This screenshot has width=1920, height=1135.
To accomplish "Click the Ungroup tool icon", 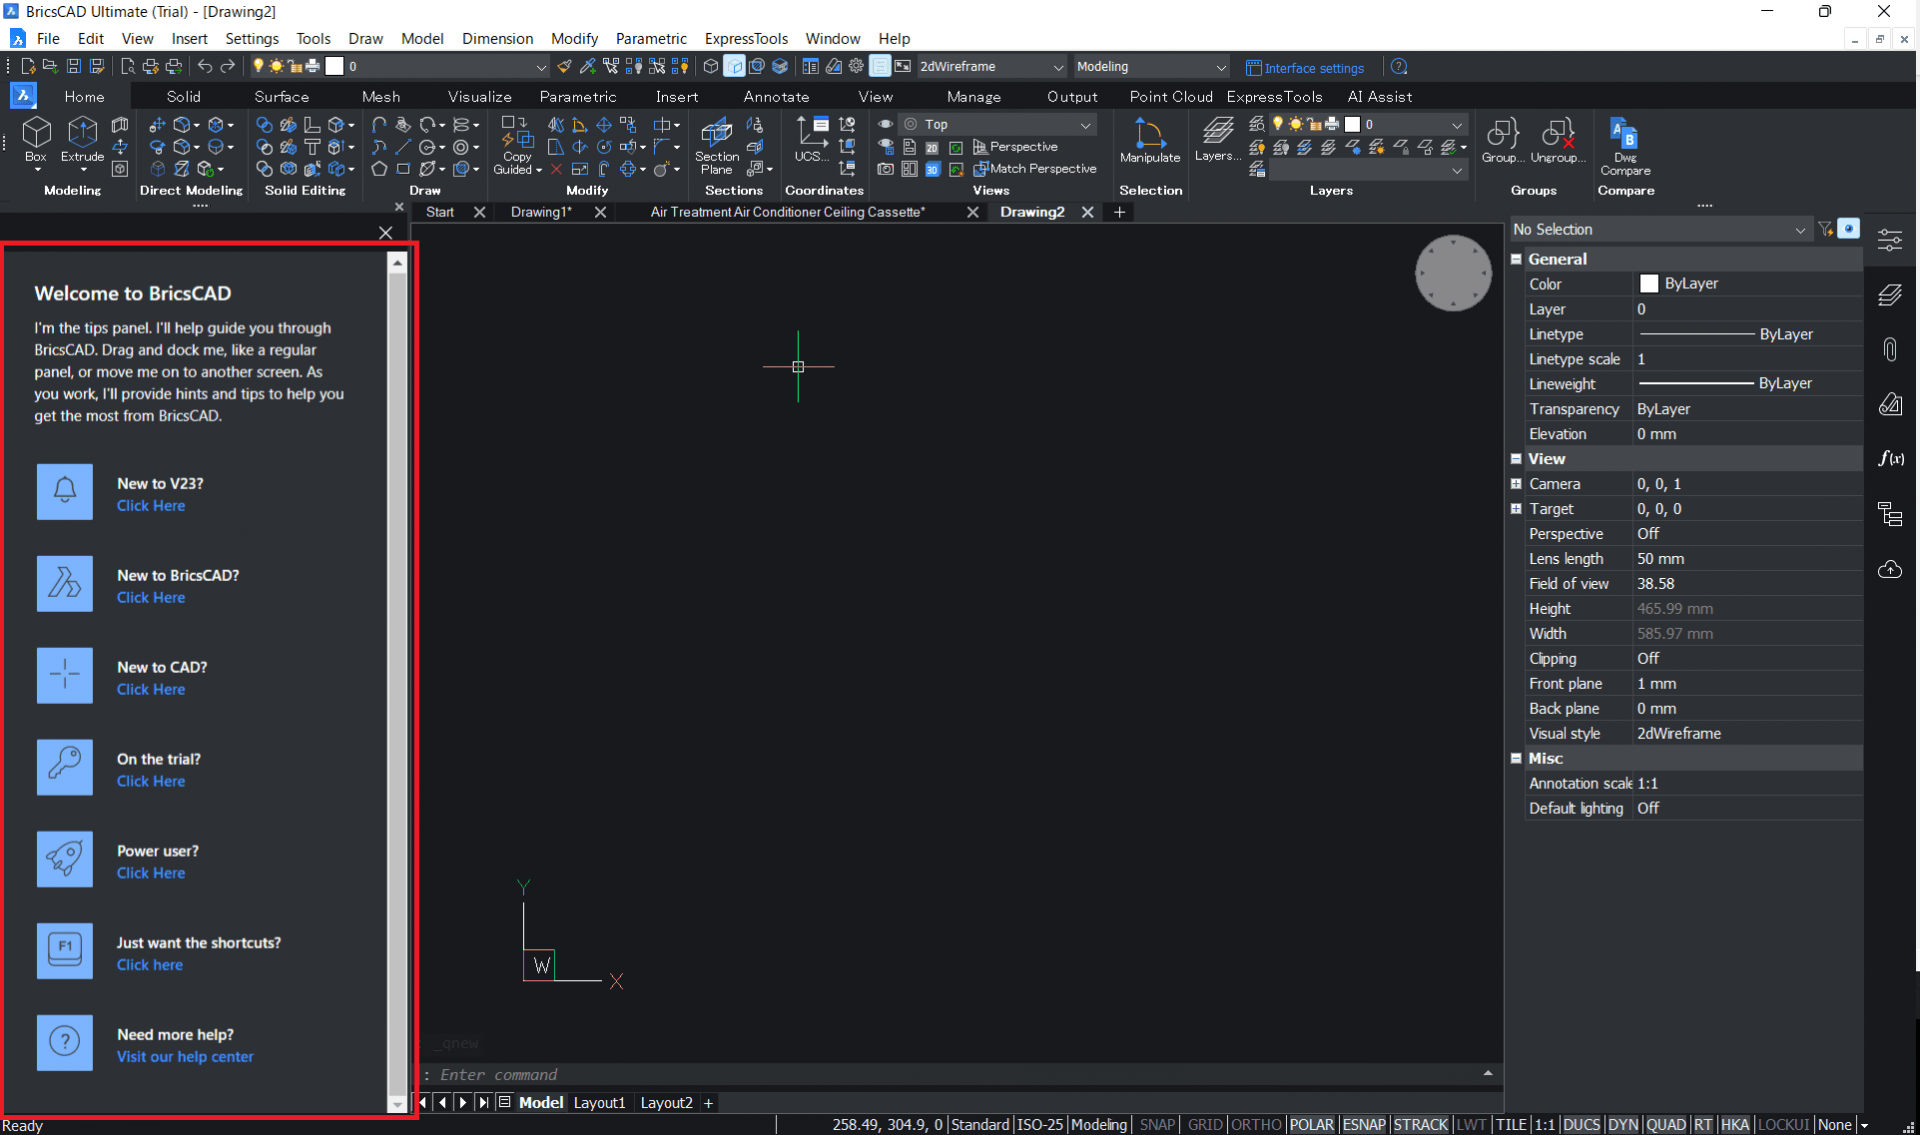I will point(1557,140).
